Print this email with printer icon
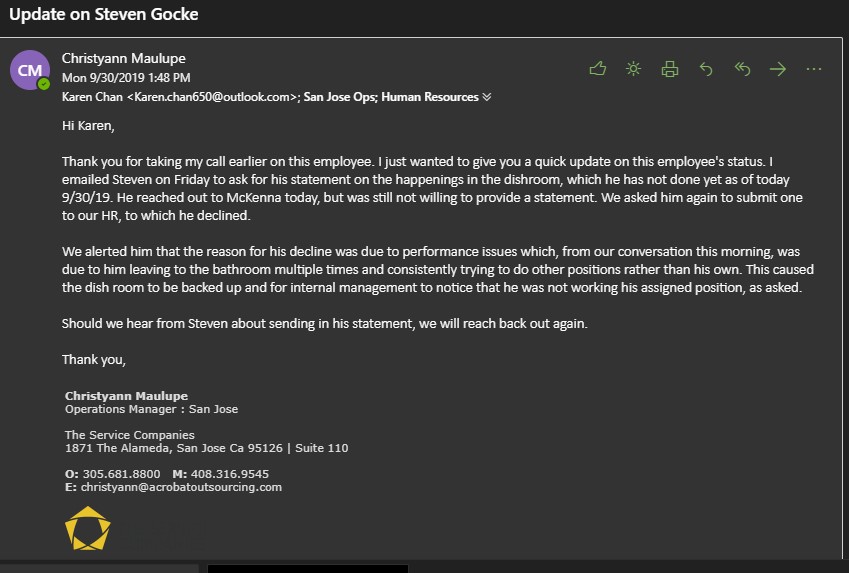Screen dimensions: 849x573 670,69
